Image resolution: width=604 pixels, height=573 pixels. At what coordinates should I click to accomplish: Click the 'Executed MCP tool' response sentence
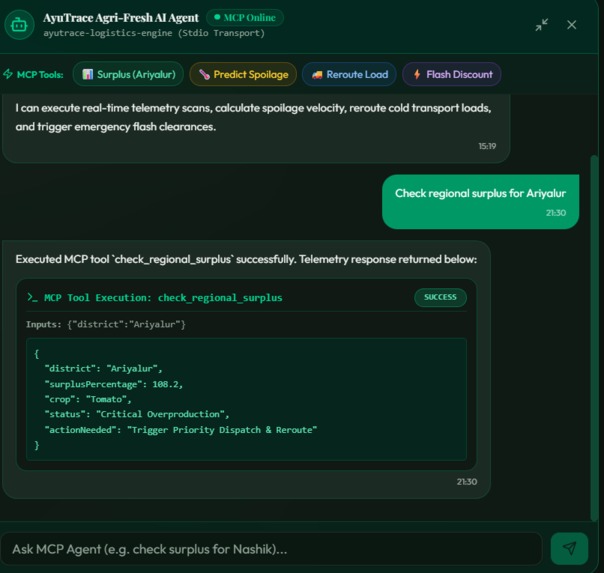point(246,259)
